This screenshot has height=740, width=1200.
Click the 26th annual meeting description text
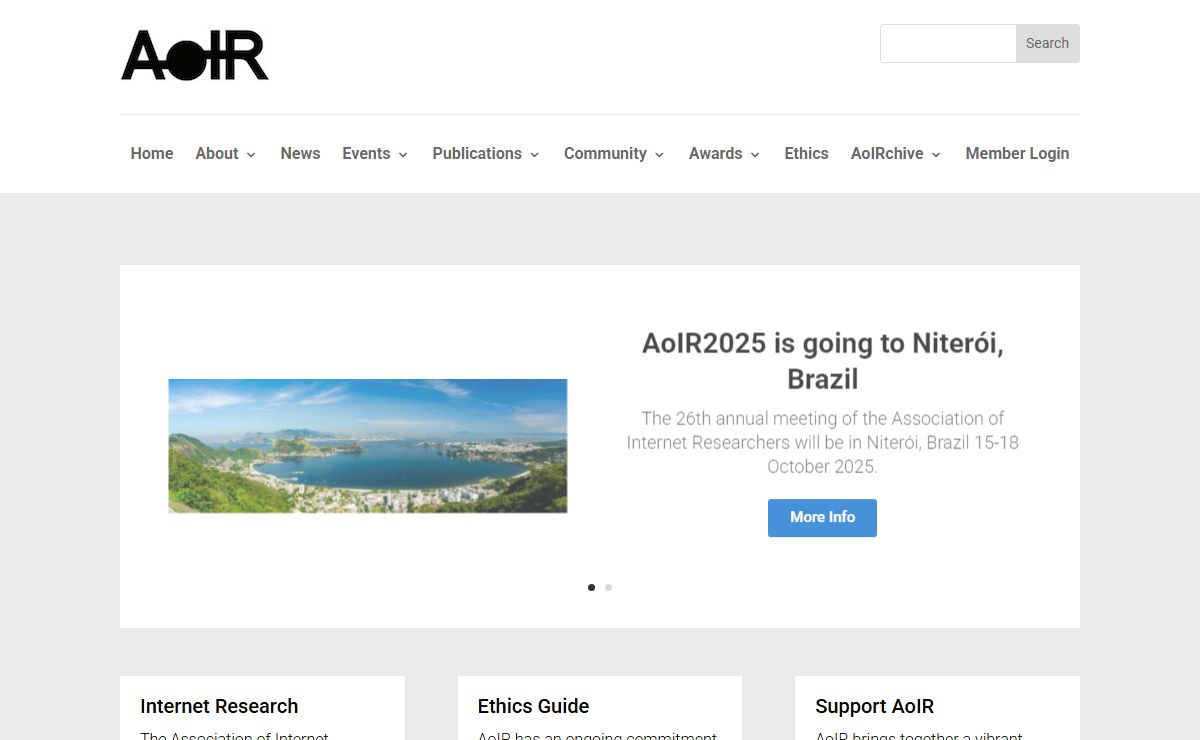click(x=823, y=442)
